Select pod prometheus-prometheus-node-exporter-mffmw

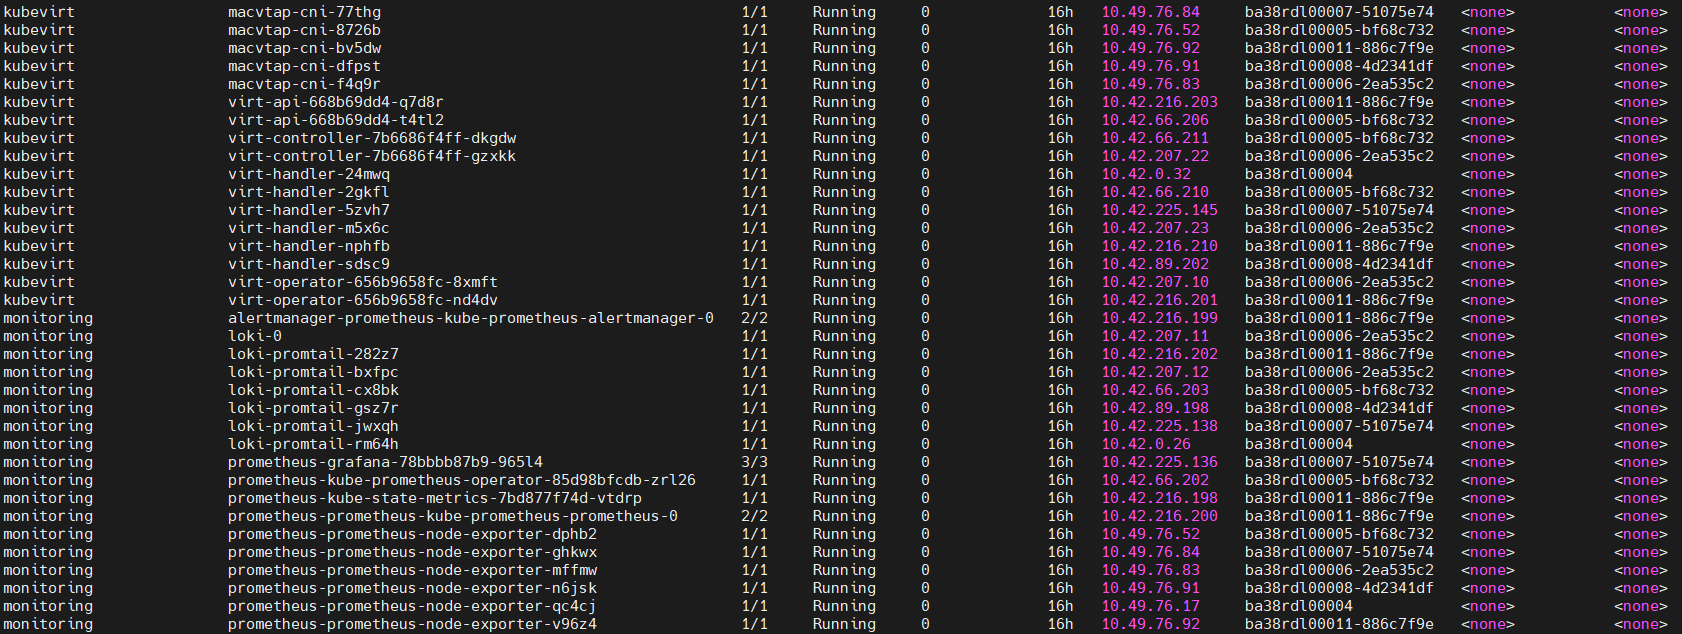click(412, 570)
